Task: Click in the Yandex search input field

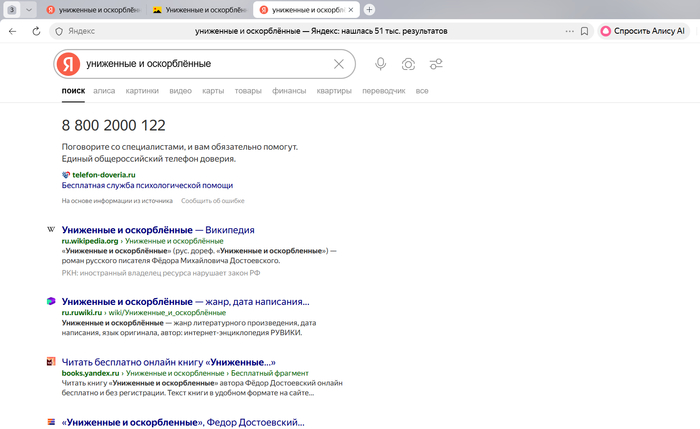Action: coord(200,64)
